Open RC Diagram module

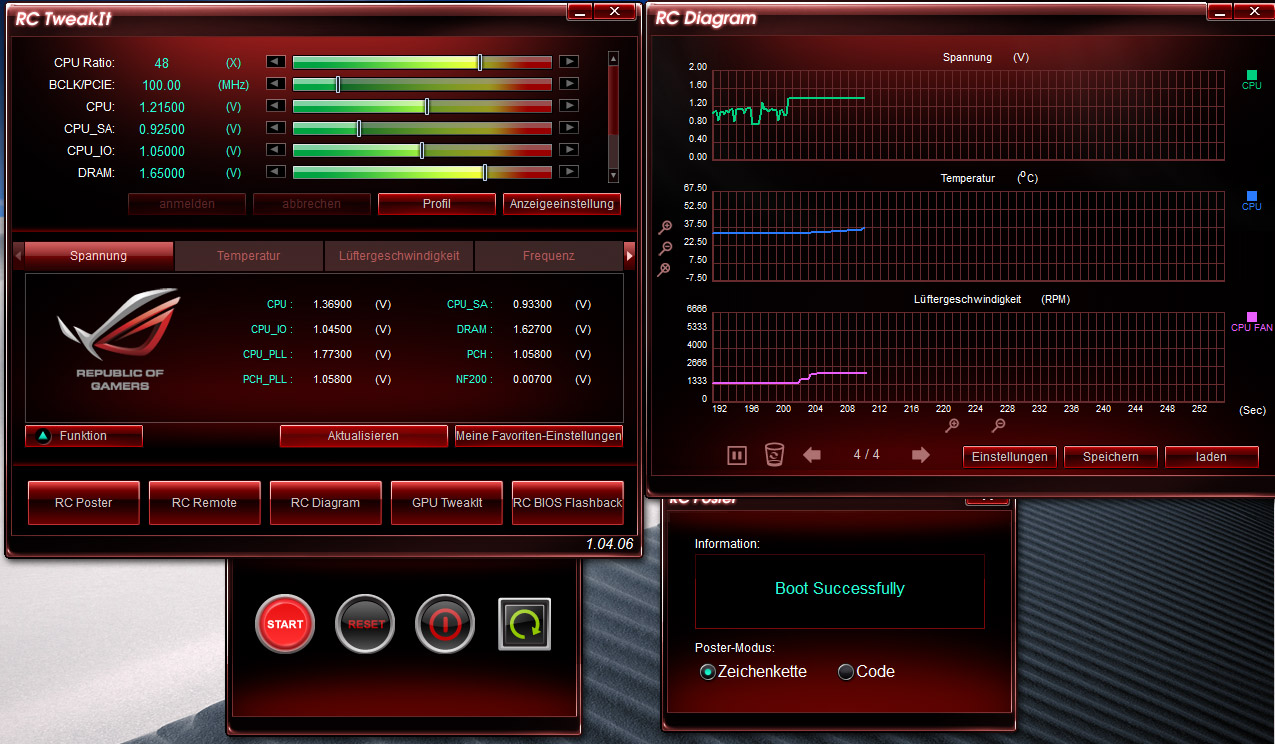[326, 503]
